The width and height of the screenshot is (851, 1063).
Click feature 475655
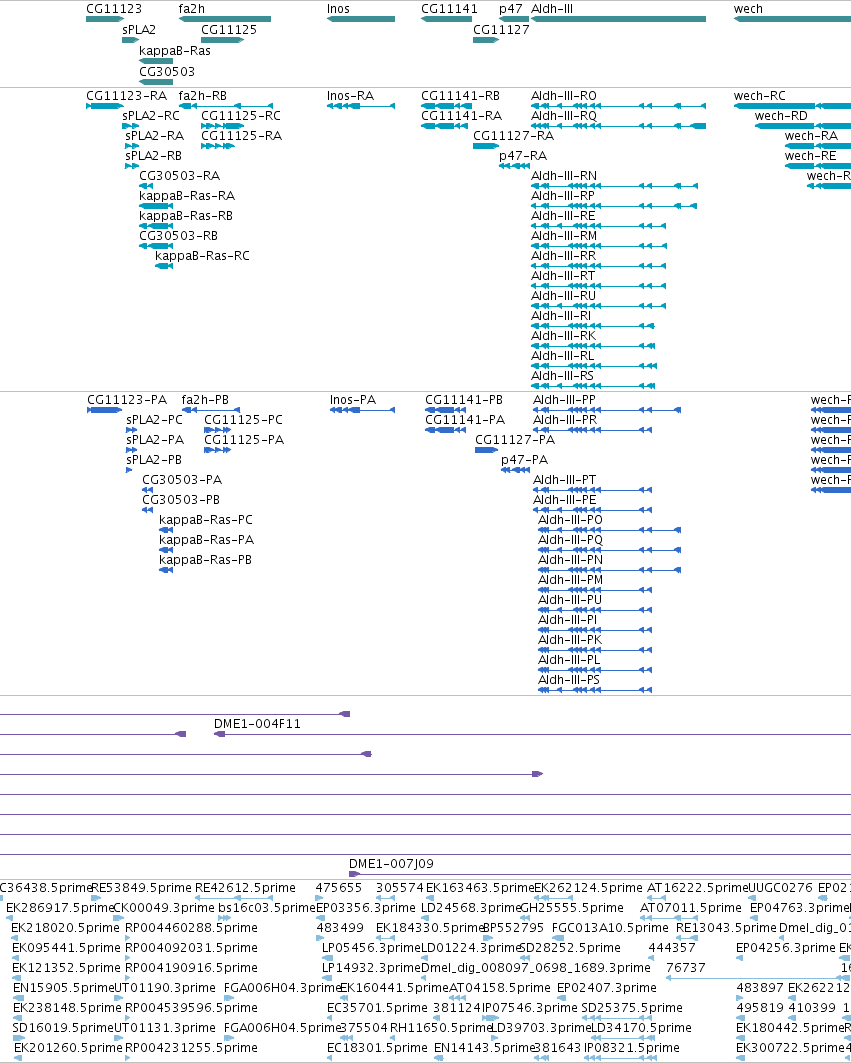tap(339, 887)
